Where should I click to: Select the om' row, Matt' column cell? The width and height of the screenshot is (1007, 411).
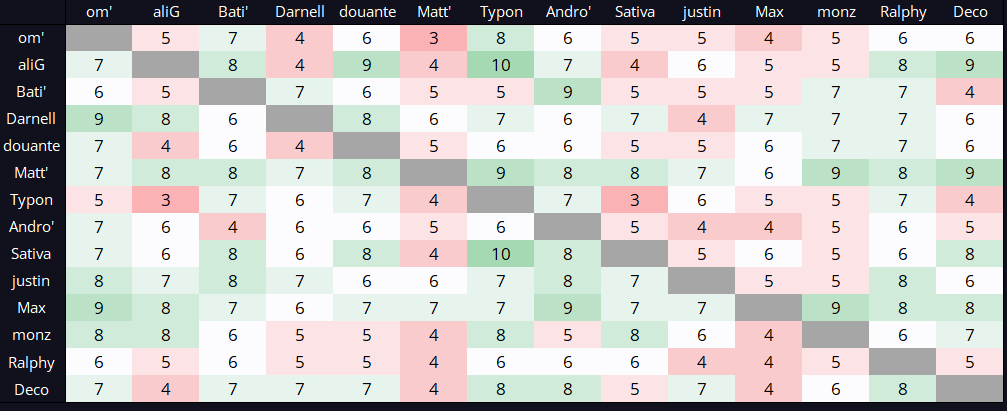click(433, 38)
